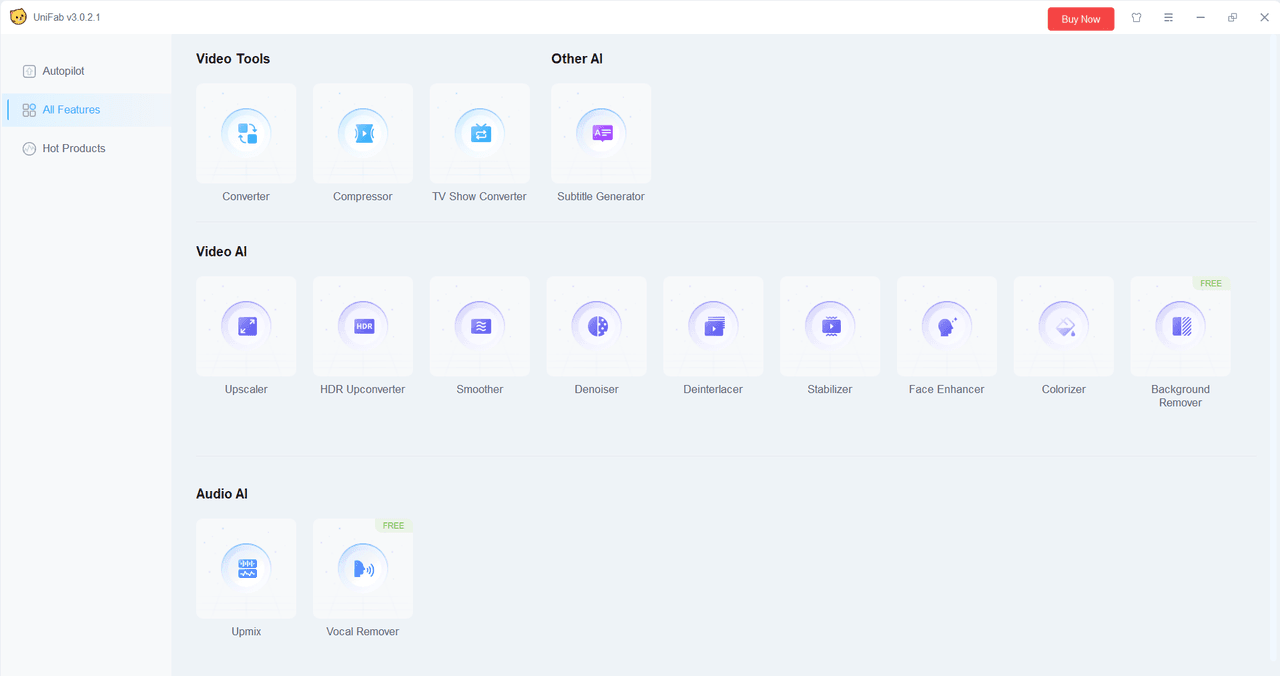The image size is (1280, 676).
Task: Close the UniFab window
Action: (1264, 18)
